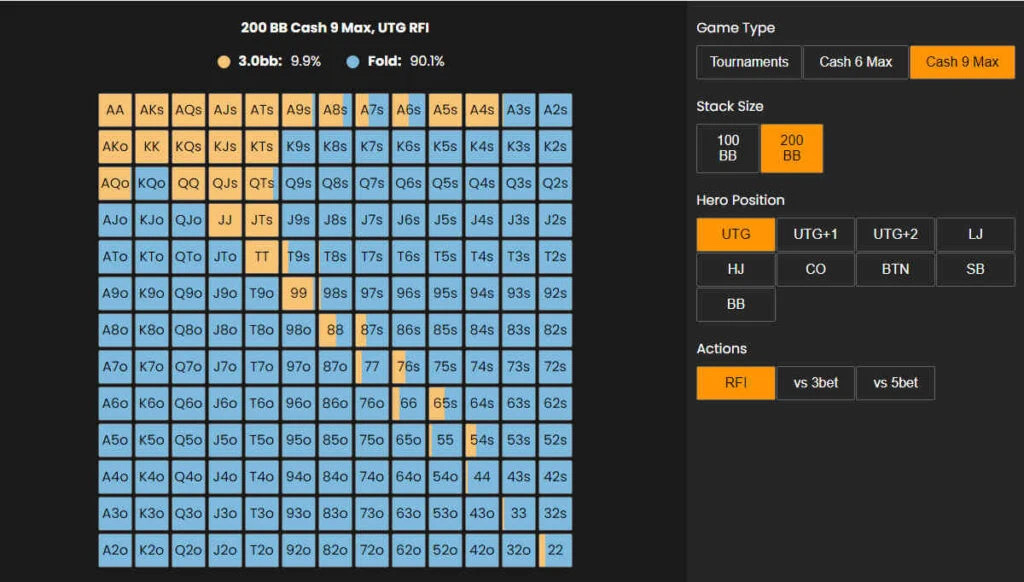Switch to the LJ position
Screen dimensions: 1024x582
point(975,234)
